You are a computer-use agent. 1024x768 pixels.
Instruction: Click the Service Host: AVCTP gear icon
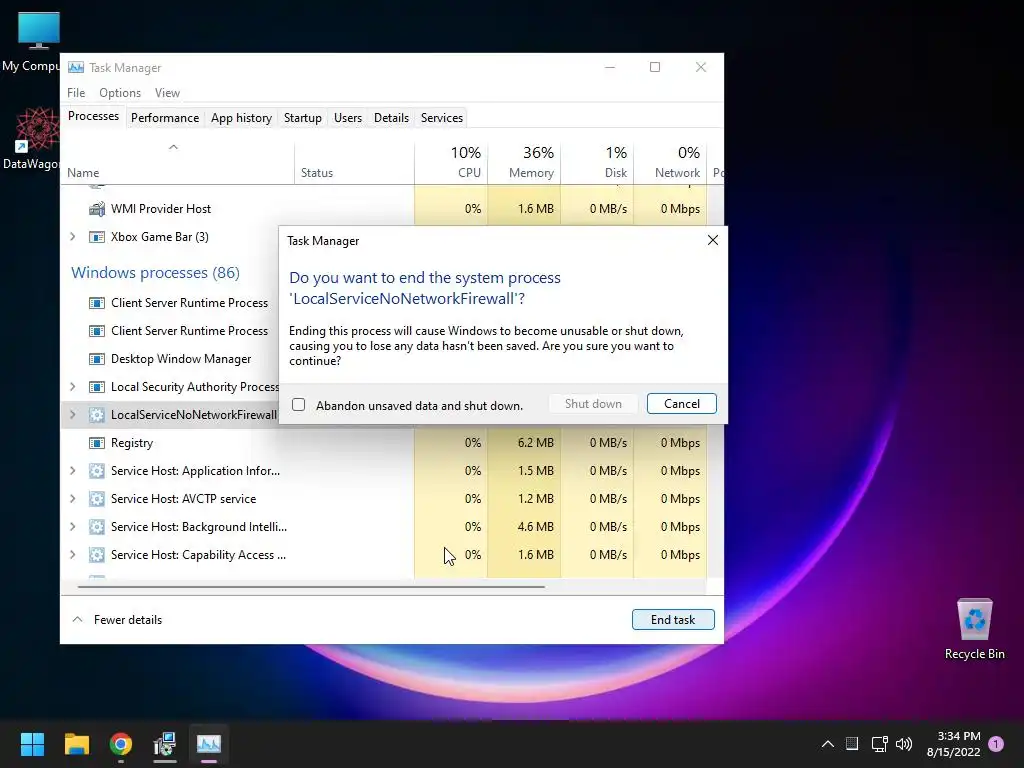(97, 499)
